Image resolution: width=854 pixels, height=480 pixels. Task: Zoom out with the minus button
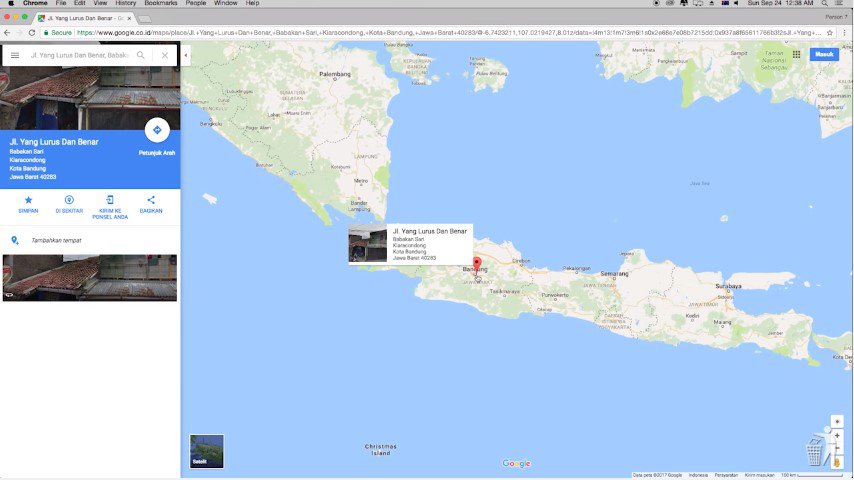click(x=837, y=448)
